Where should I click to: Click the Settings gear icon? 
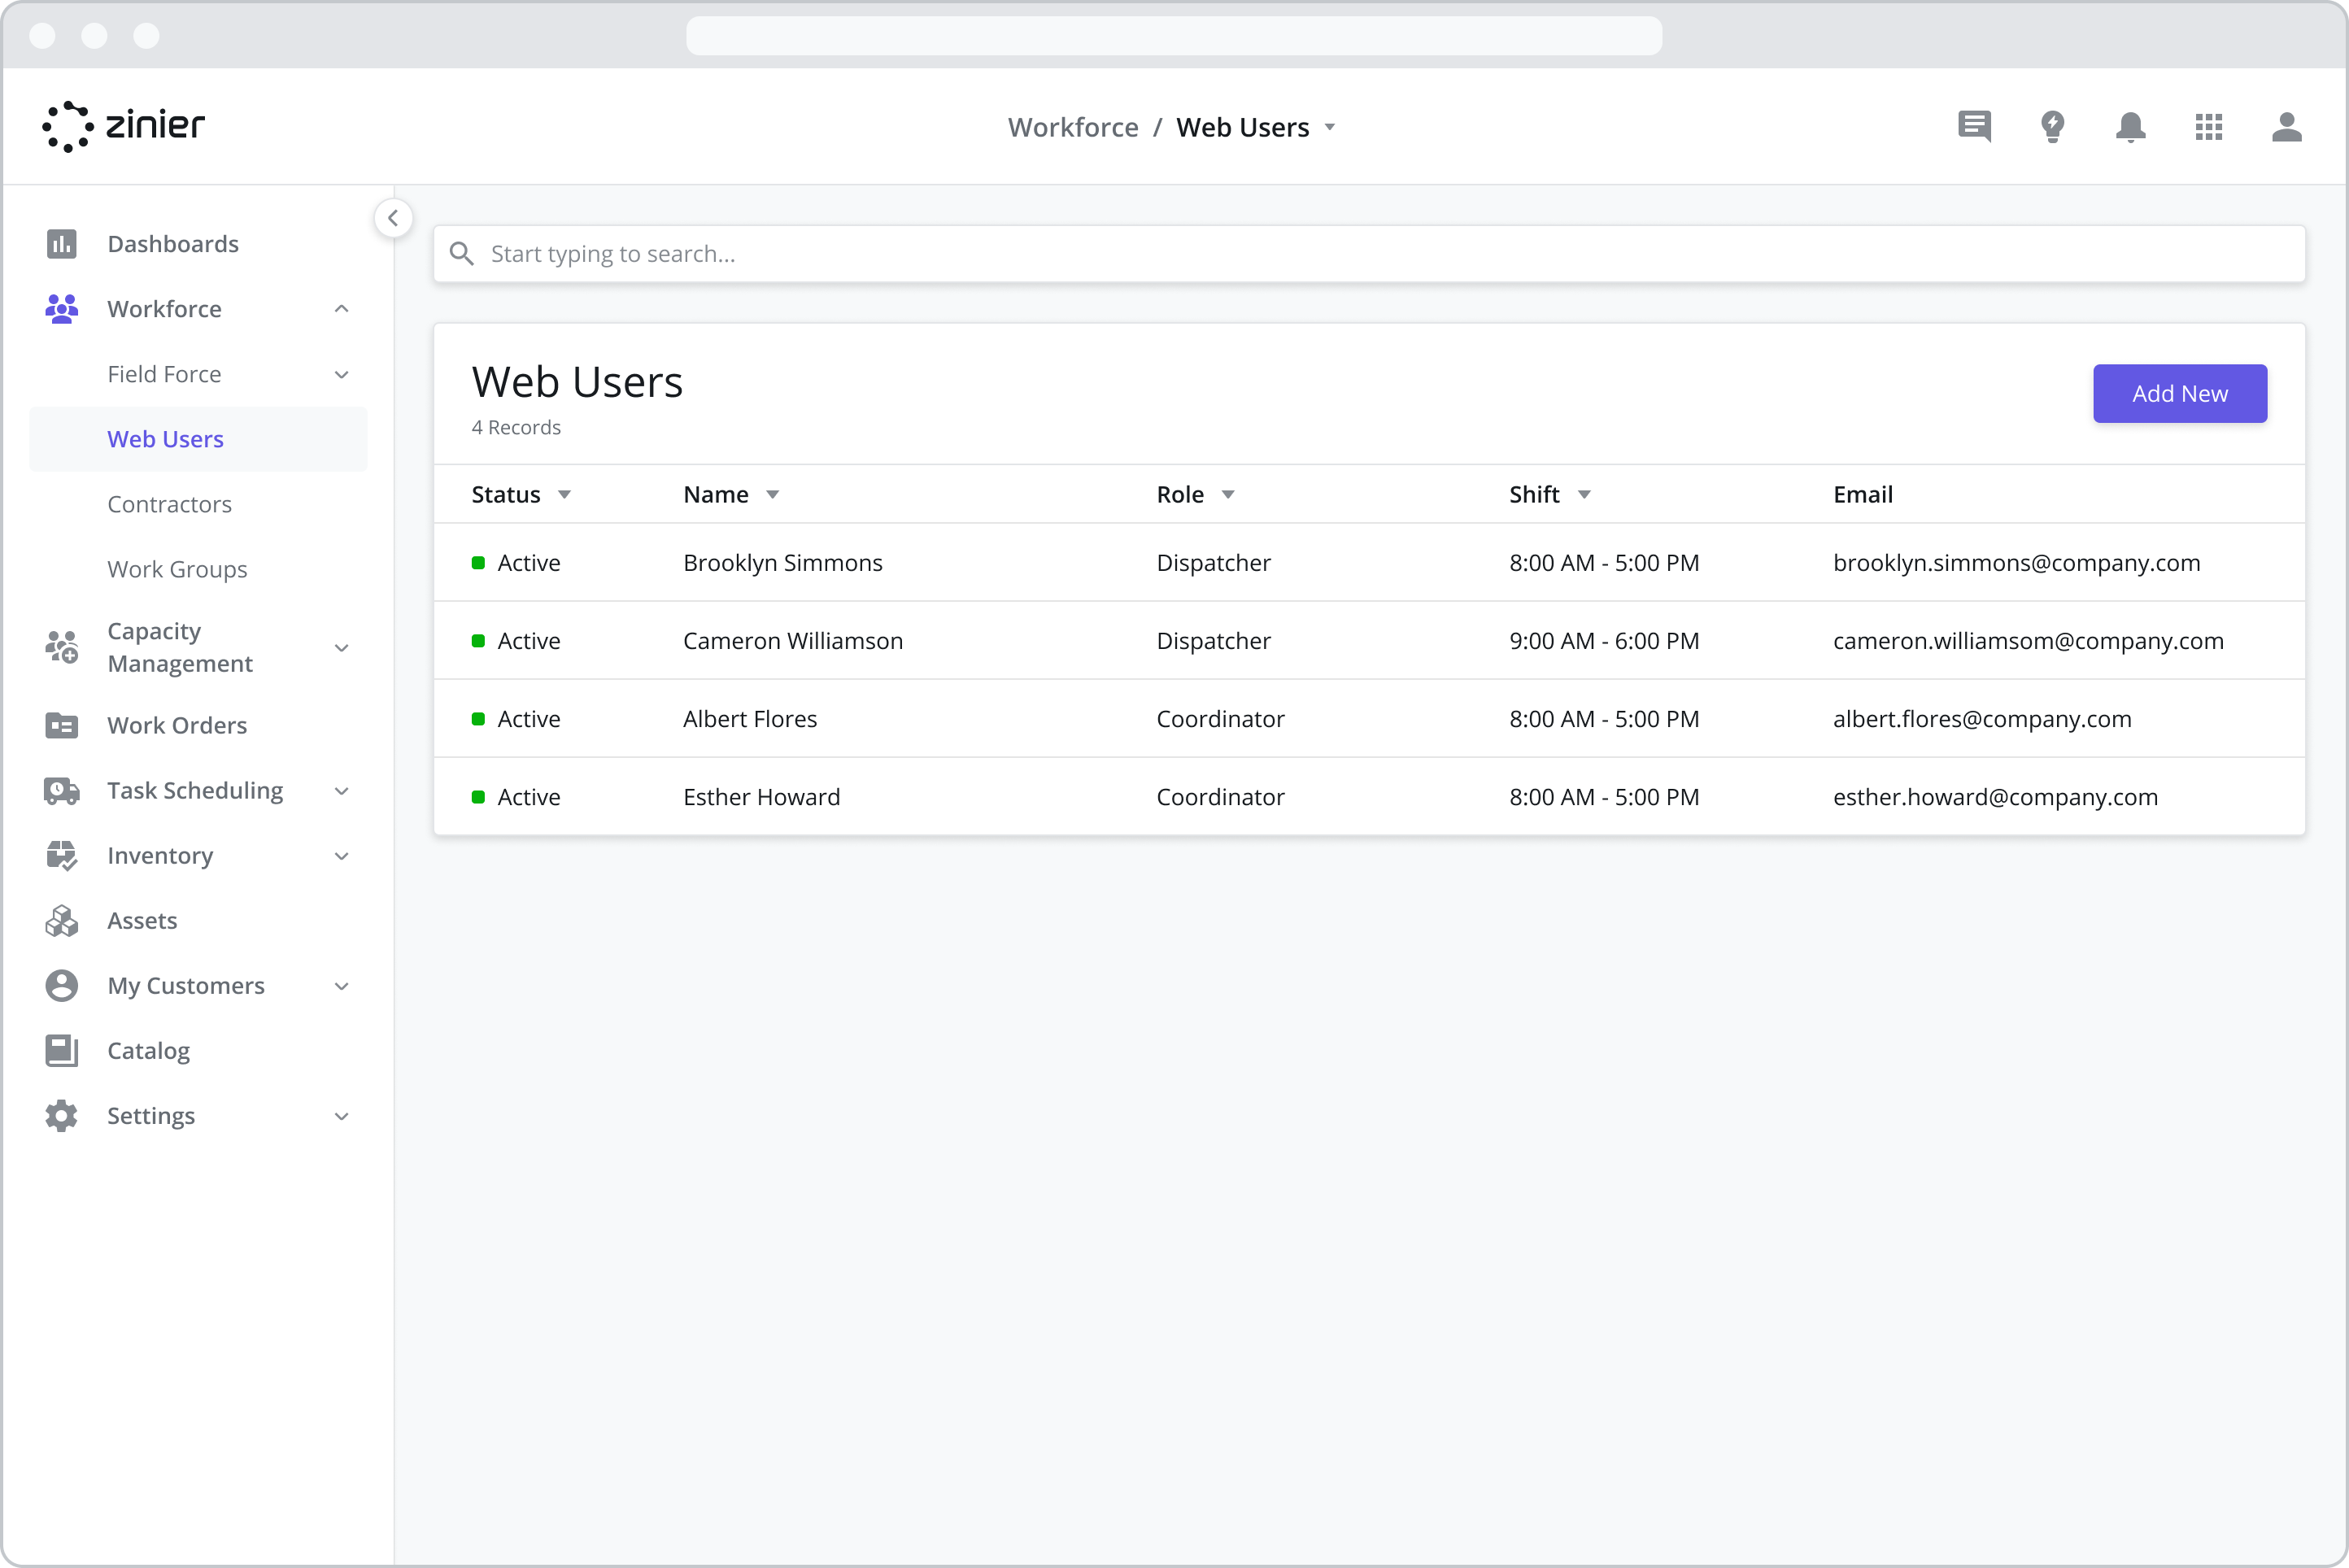click(x=61, y=1115)
